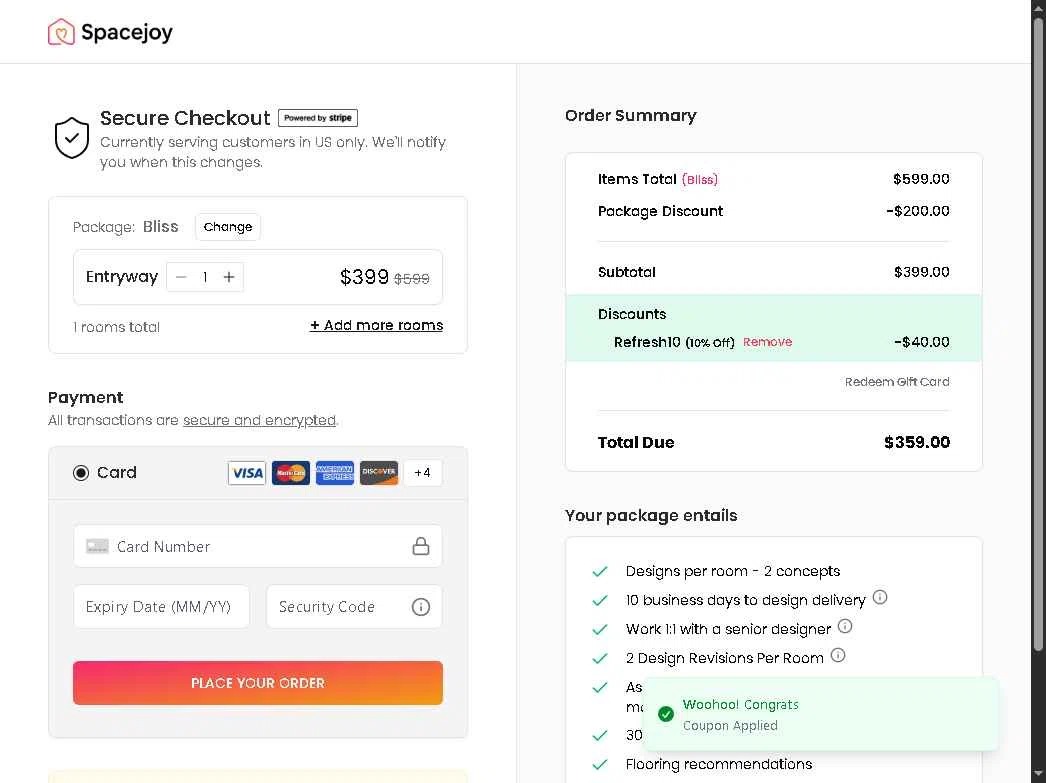The height and width of the screenshot is (783, 1046).
Task: Click checkmark beside 2 Design Revisions Per Room
Action: coord(600,658)
